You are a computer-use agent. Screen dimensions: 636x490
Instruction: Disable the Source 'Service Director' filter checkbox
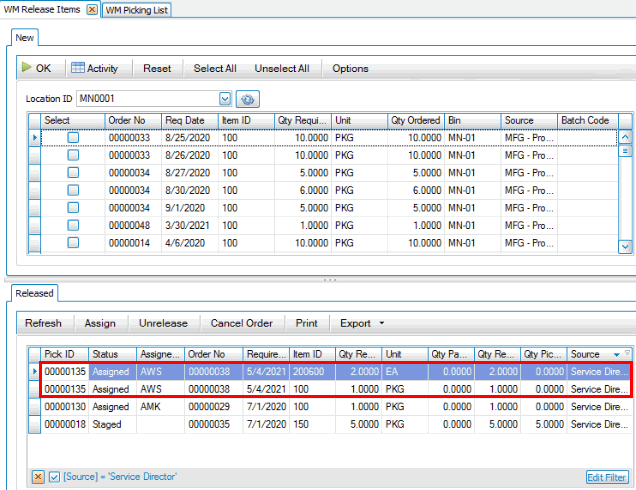tap(54, 477)
